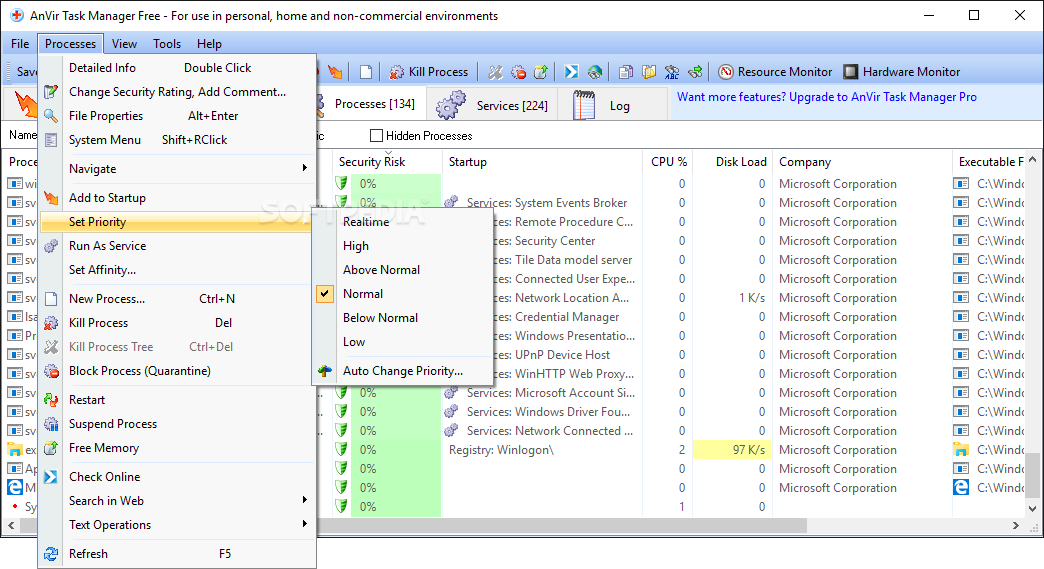1044x569 pixels.
Task: Open Hardware Monitor from toolbar
Action: 902,72
